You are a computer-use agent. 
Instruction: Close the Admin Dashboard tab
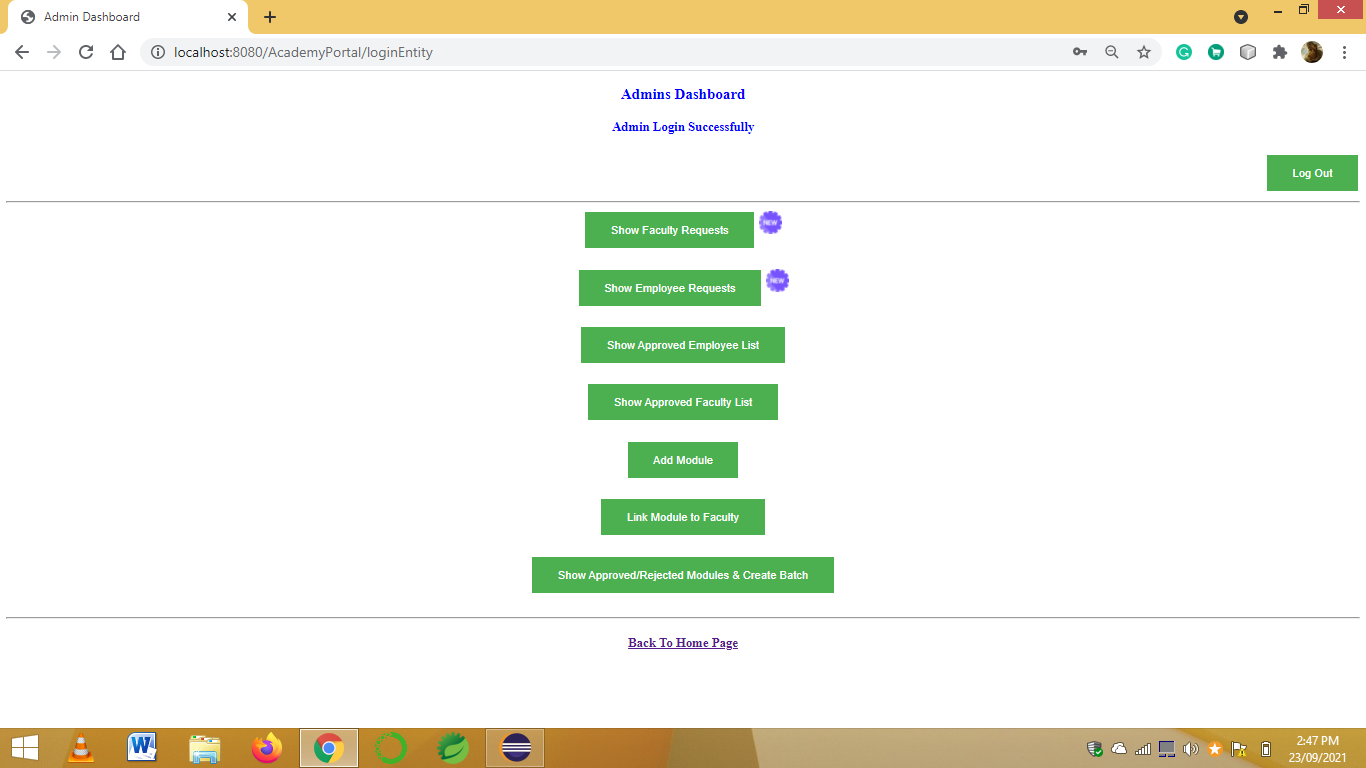click(232, 17)
